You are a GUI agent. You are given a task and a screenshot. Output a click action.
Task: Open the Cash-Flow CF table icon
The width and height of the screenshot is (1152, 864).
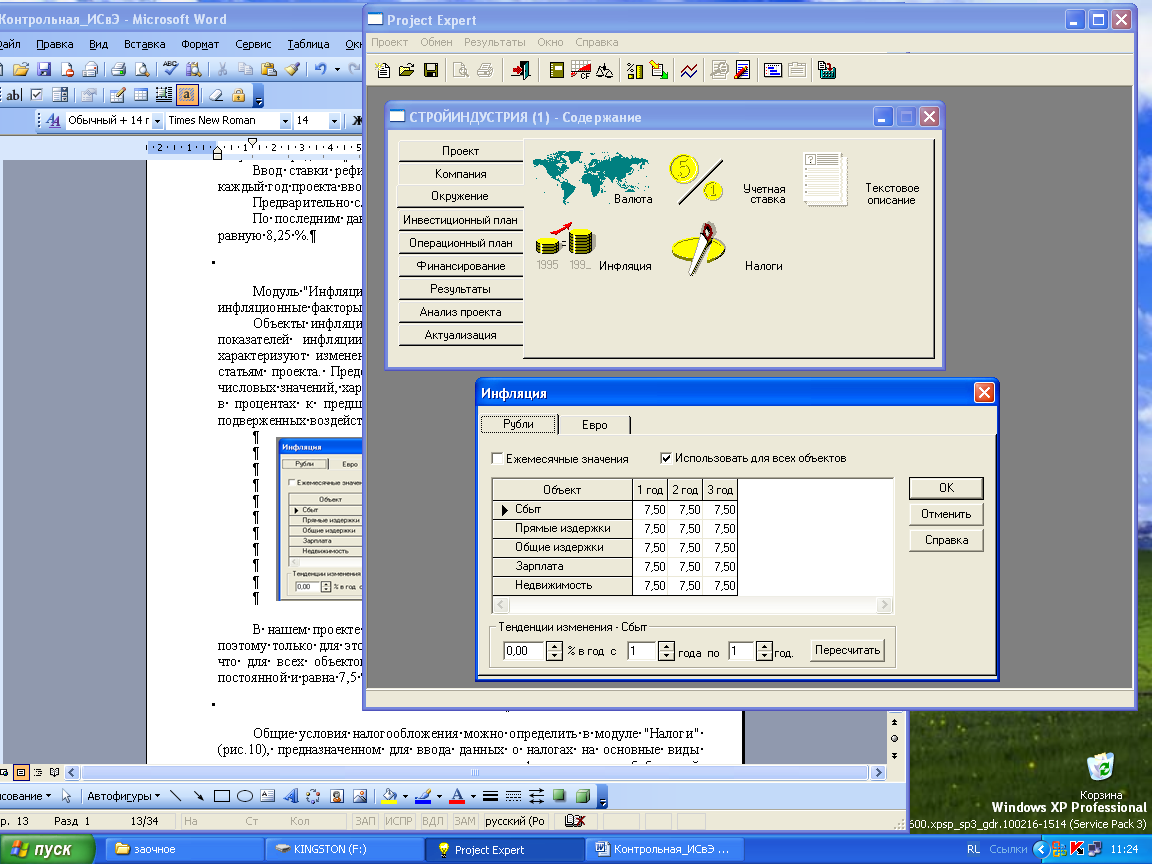coord(580,71)
